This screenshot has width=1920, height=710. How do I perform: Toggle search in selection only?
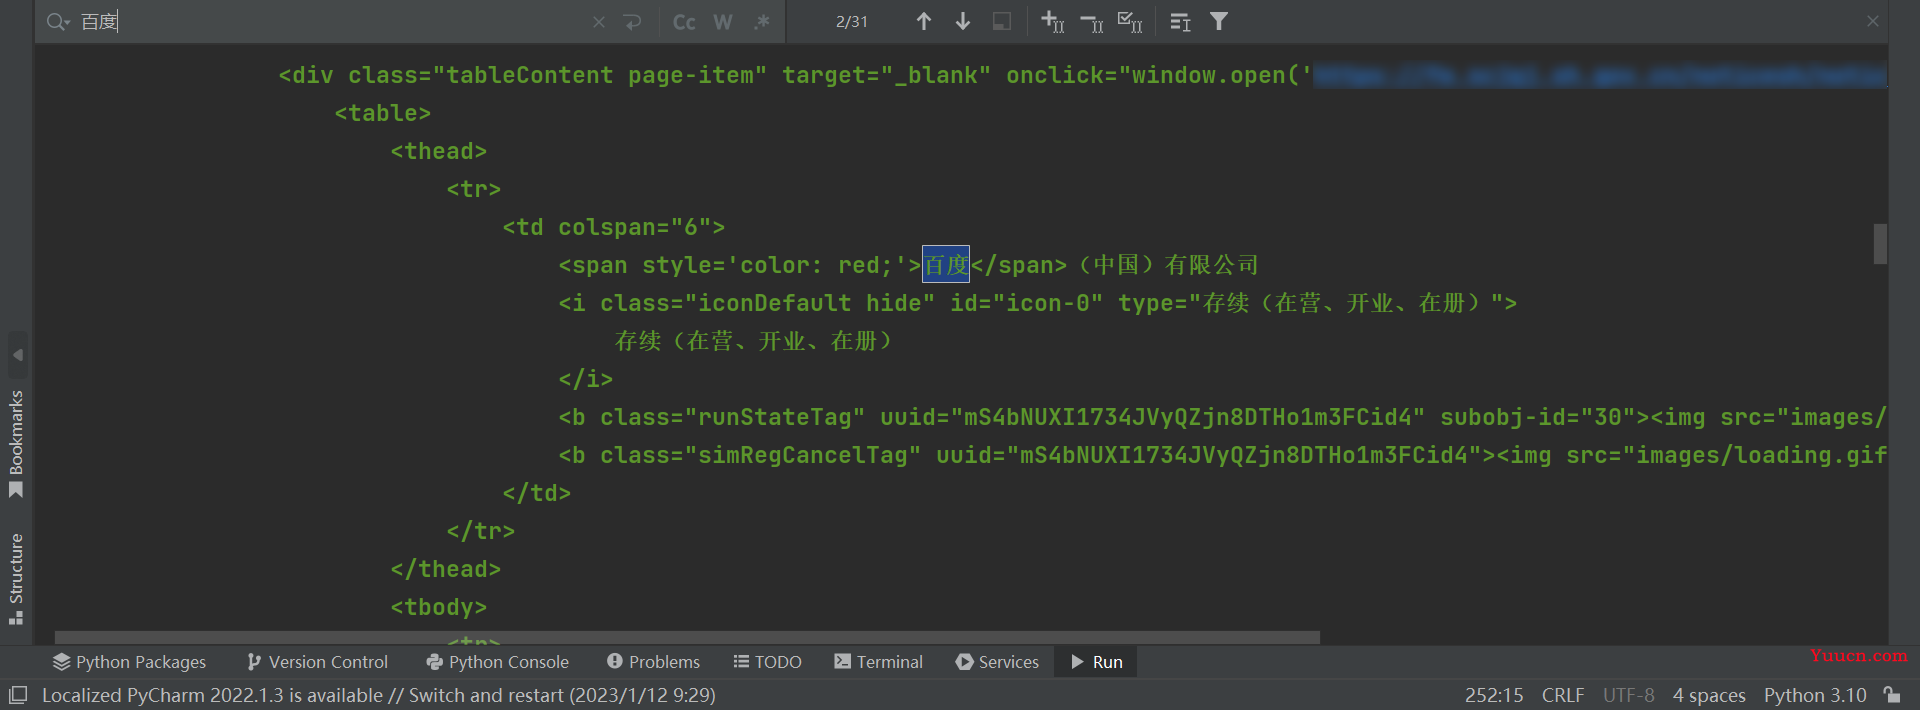pos(1001,21)
